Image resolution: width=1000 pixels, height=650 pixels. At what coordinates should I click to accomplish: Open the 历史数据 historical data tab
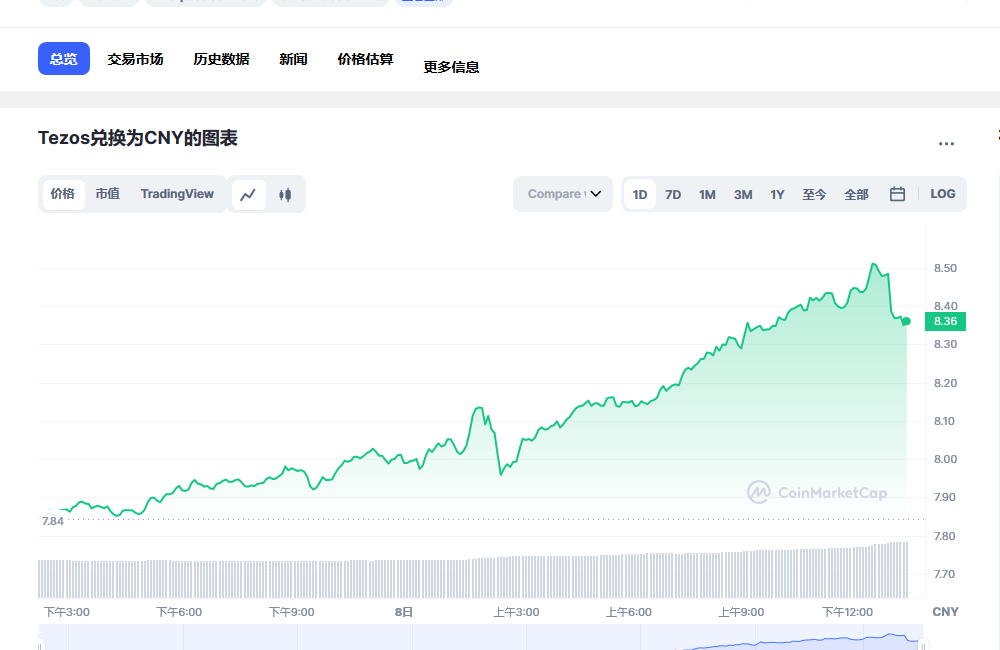pos(221,59)
